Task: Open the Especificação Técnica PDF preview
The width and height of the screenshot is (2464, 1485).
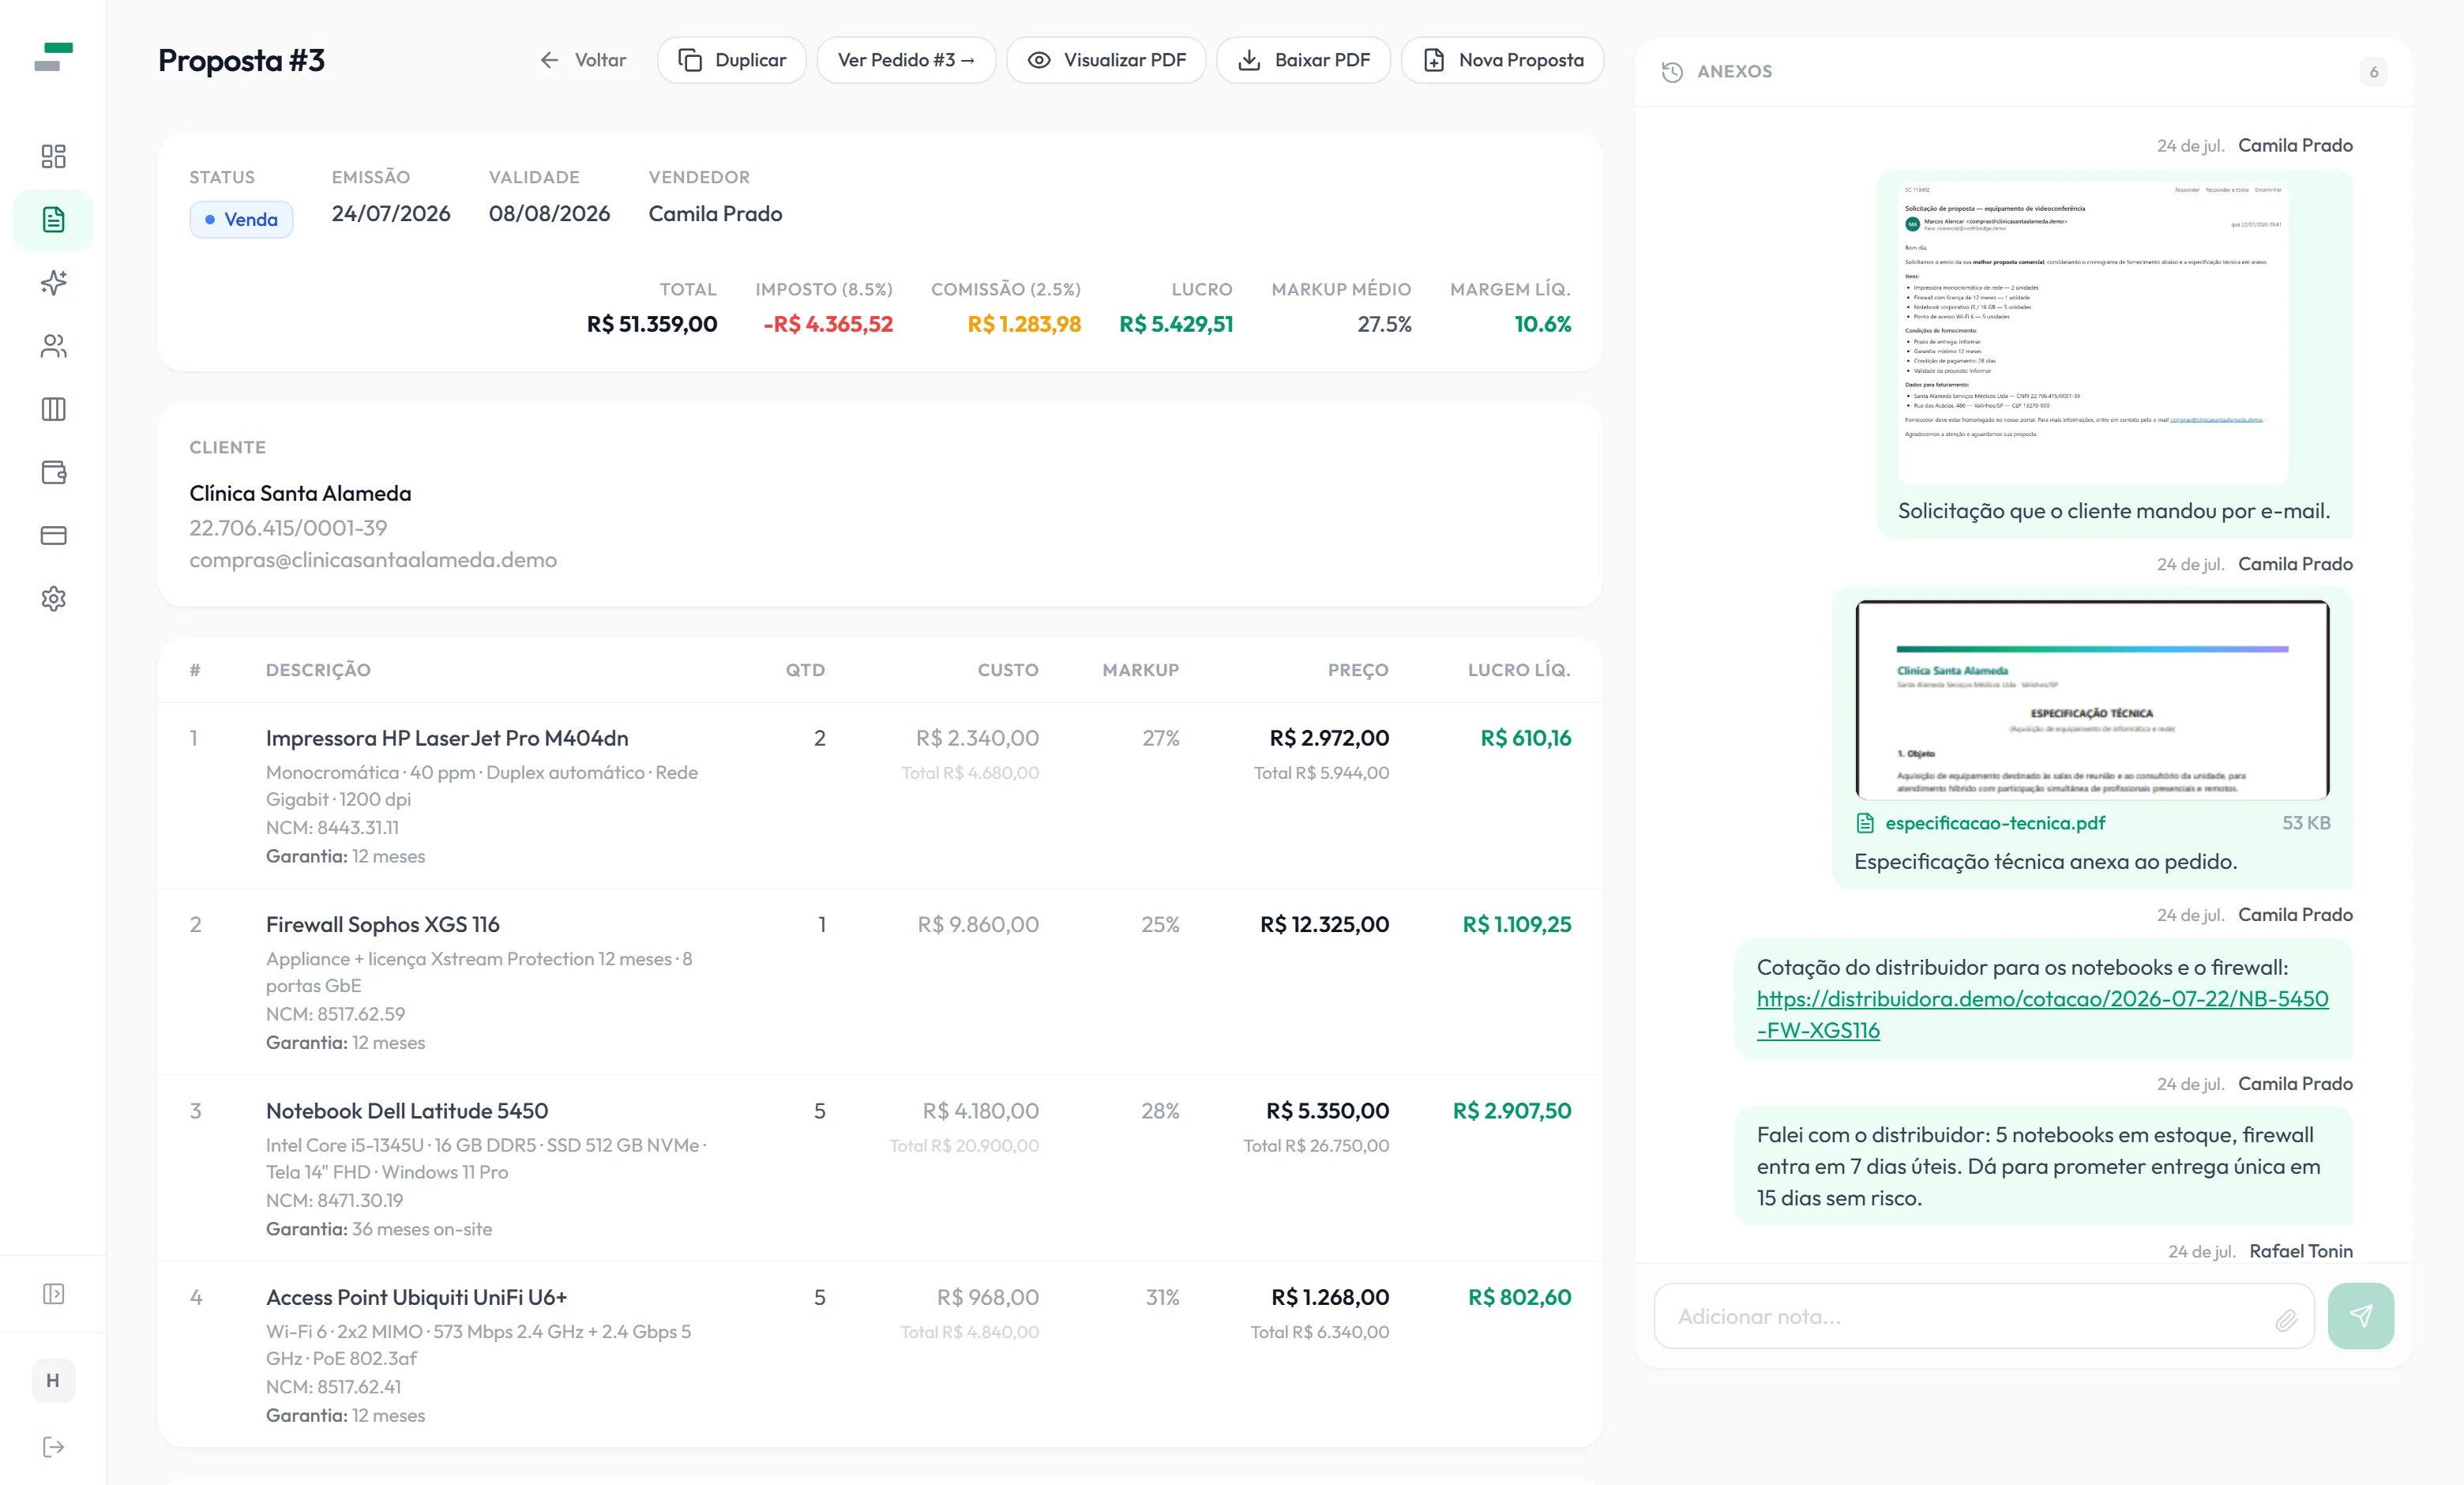Action: pyautogui.click(x=2092, y=699)
